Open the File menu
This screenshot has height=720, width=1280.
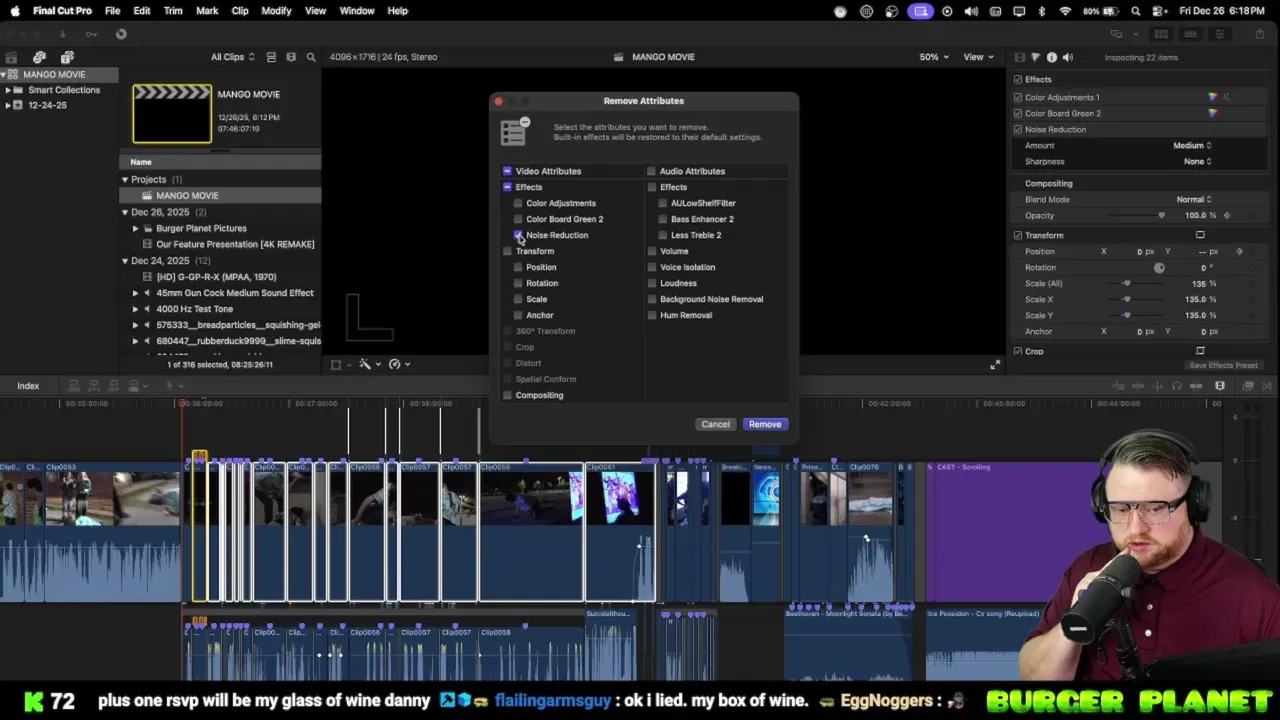point(112,11)
